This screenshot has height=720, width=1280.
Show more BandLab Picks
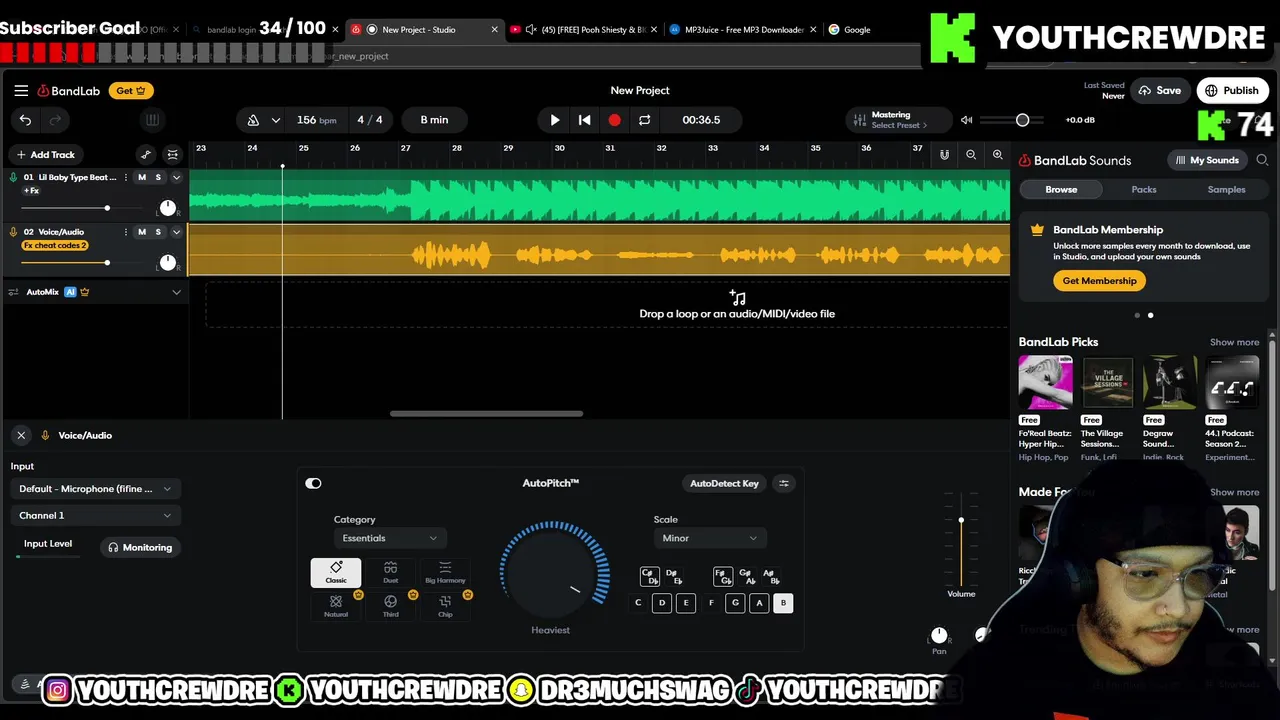[x=1234, y=342]
